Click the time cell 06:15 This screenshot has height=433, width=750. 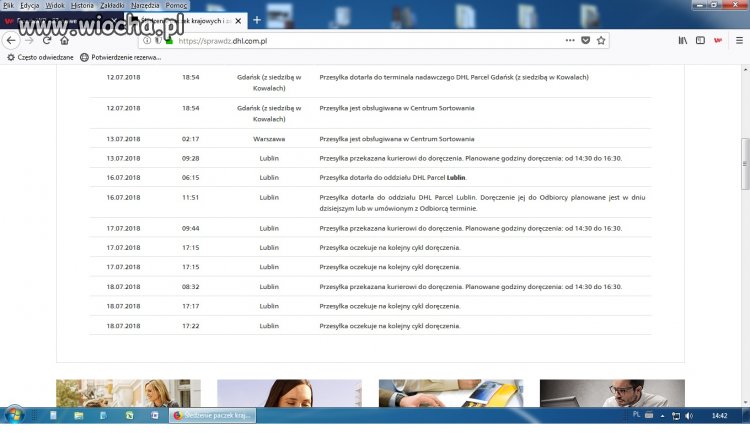(190, 178)
